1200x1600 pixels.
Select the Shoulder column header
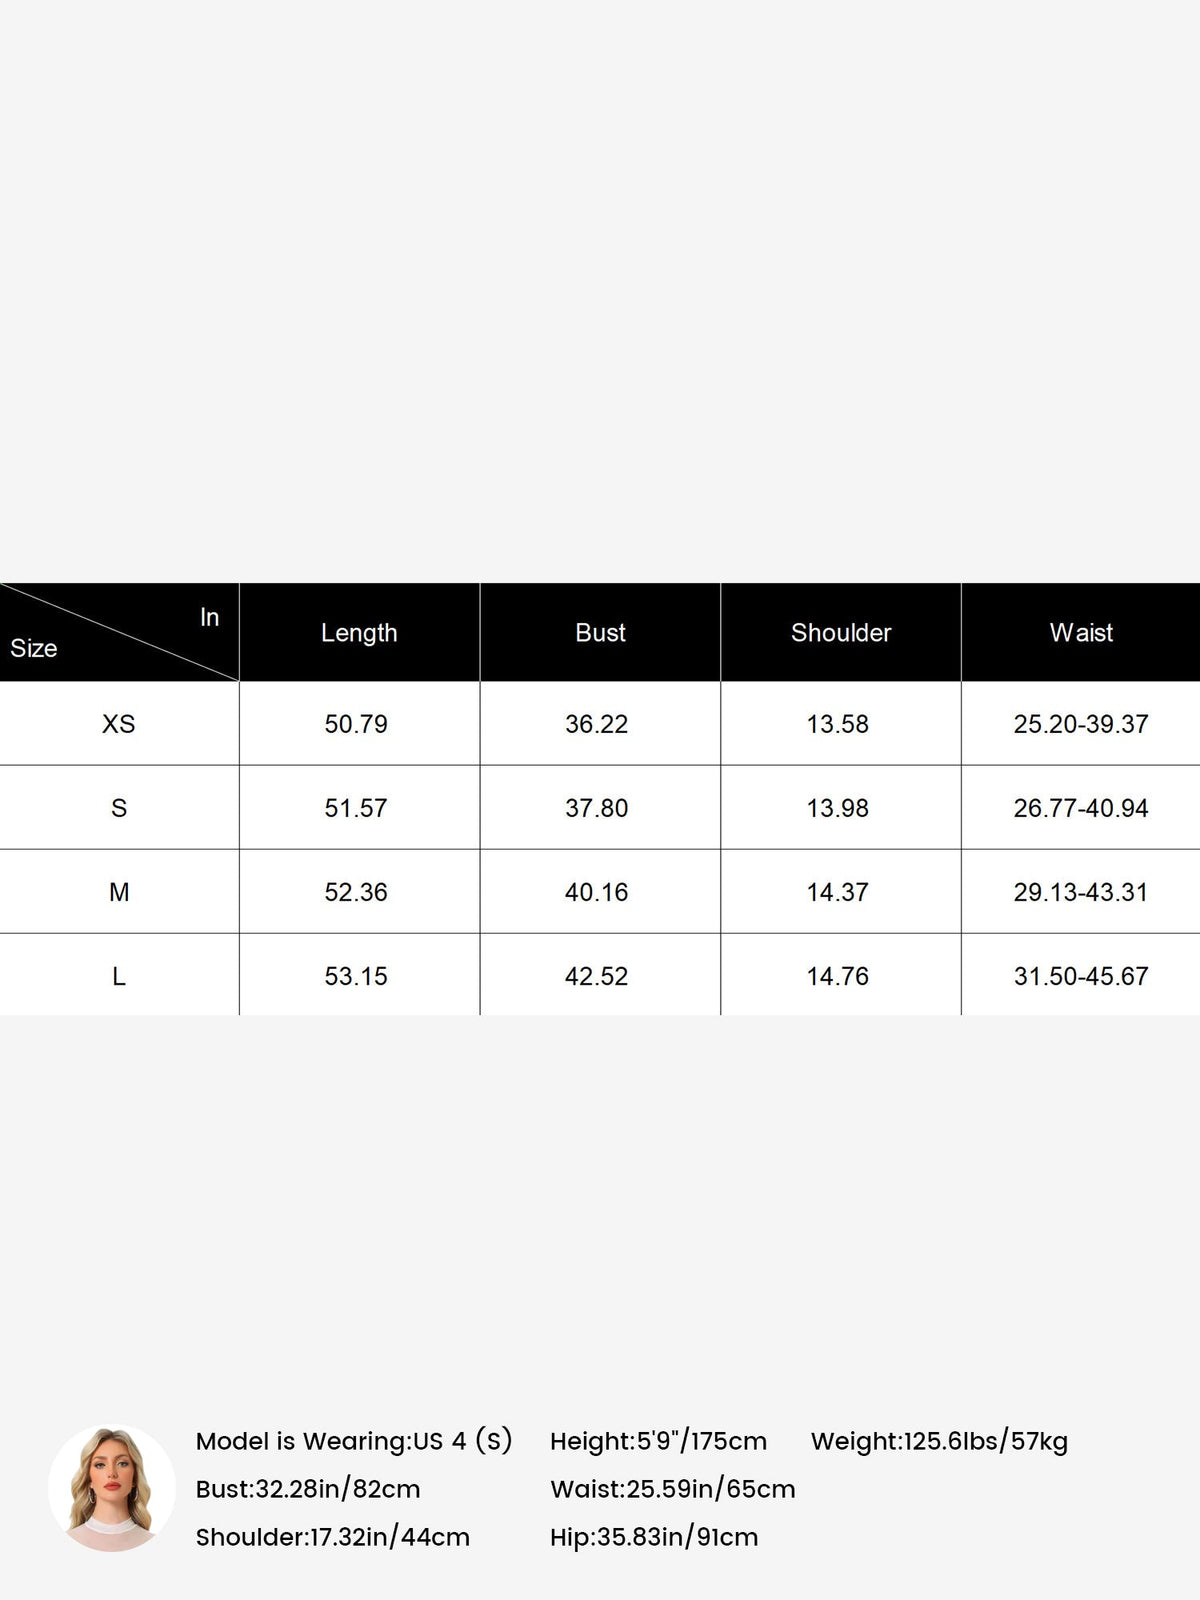coord(841,633)
